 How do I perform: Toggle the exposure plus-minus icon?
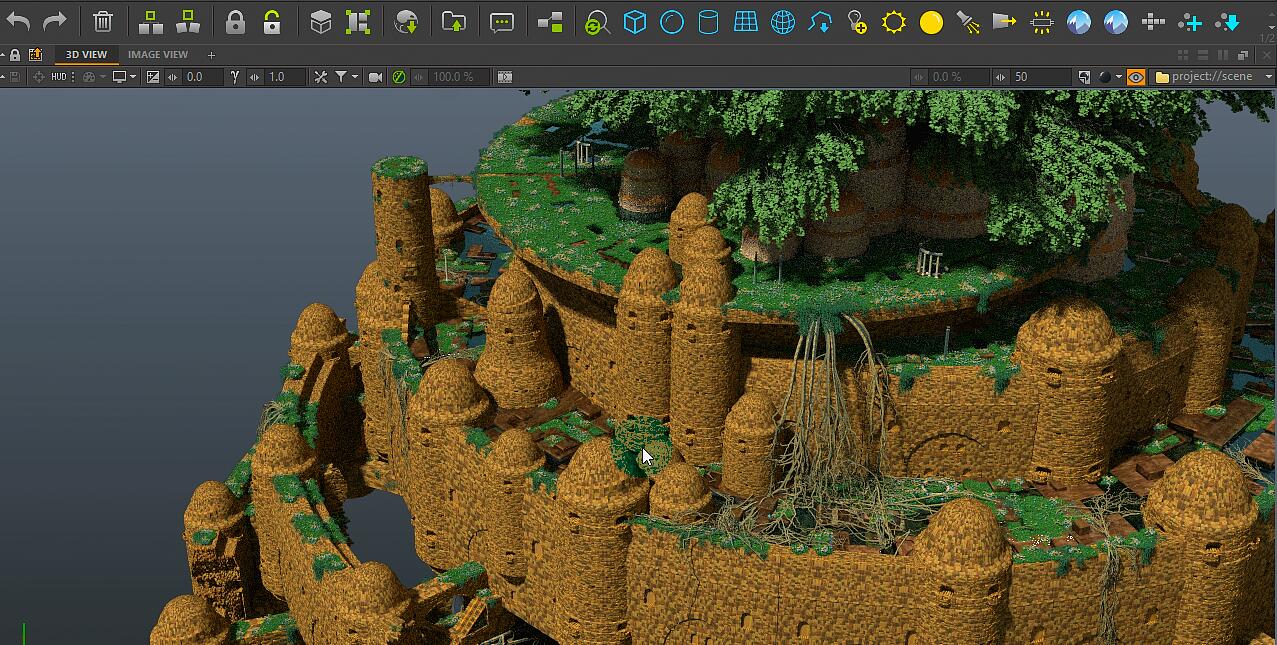tap(153, 77)
